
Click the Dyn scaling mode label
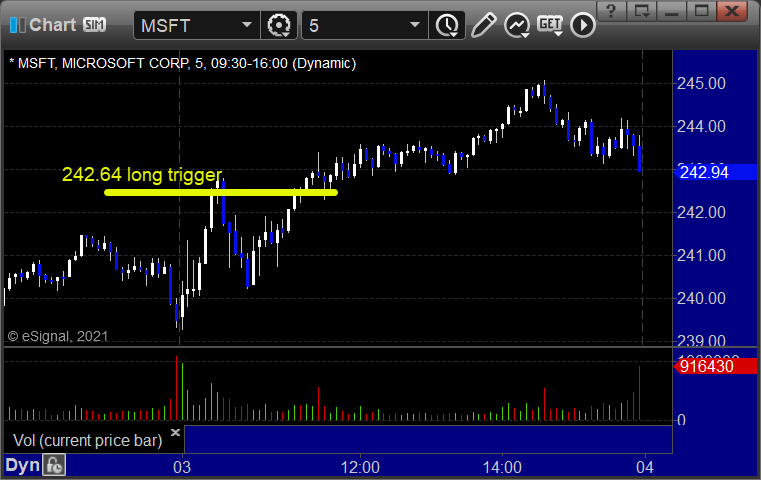22,465
